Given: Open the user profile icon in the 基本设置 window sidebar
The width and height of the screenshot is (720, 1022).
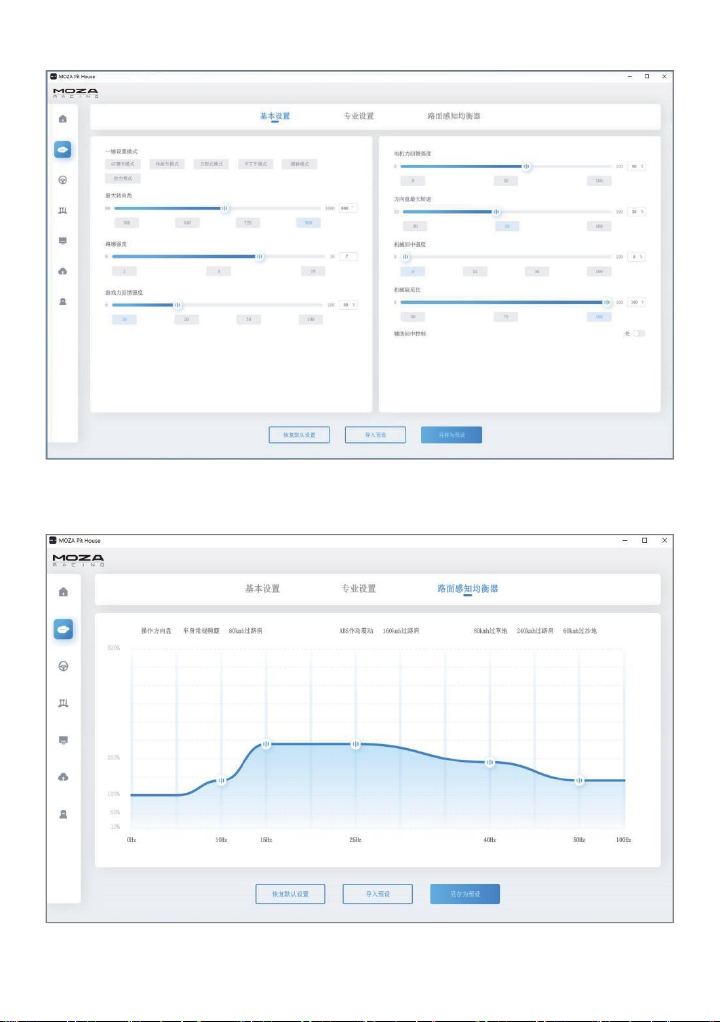Looking at the screenshot, I should [63, 302].
